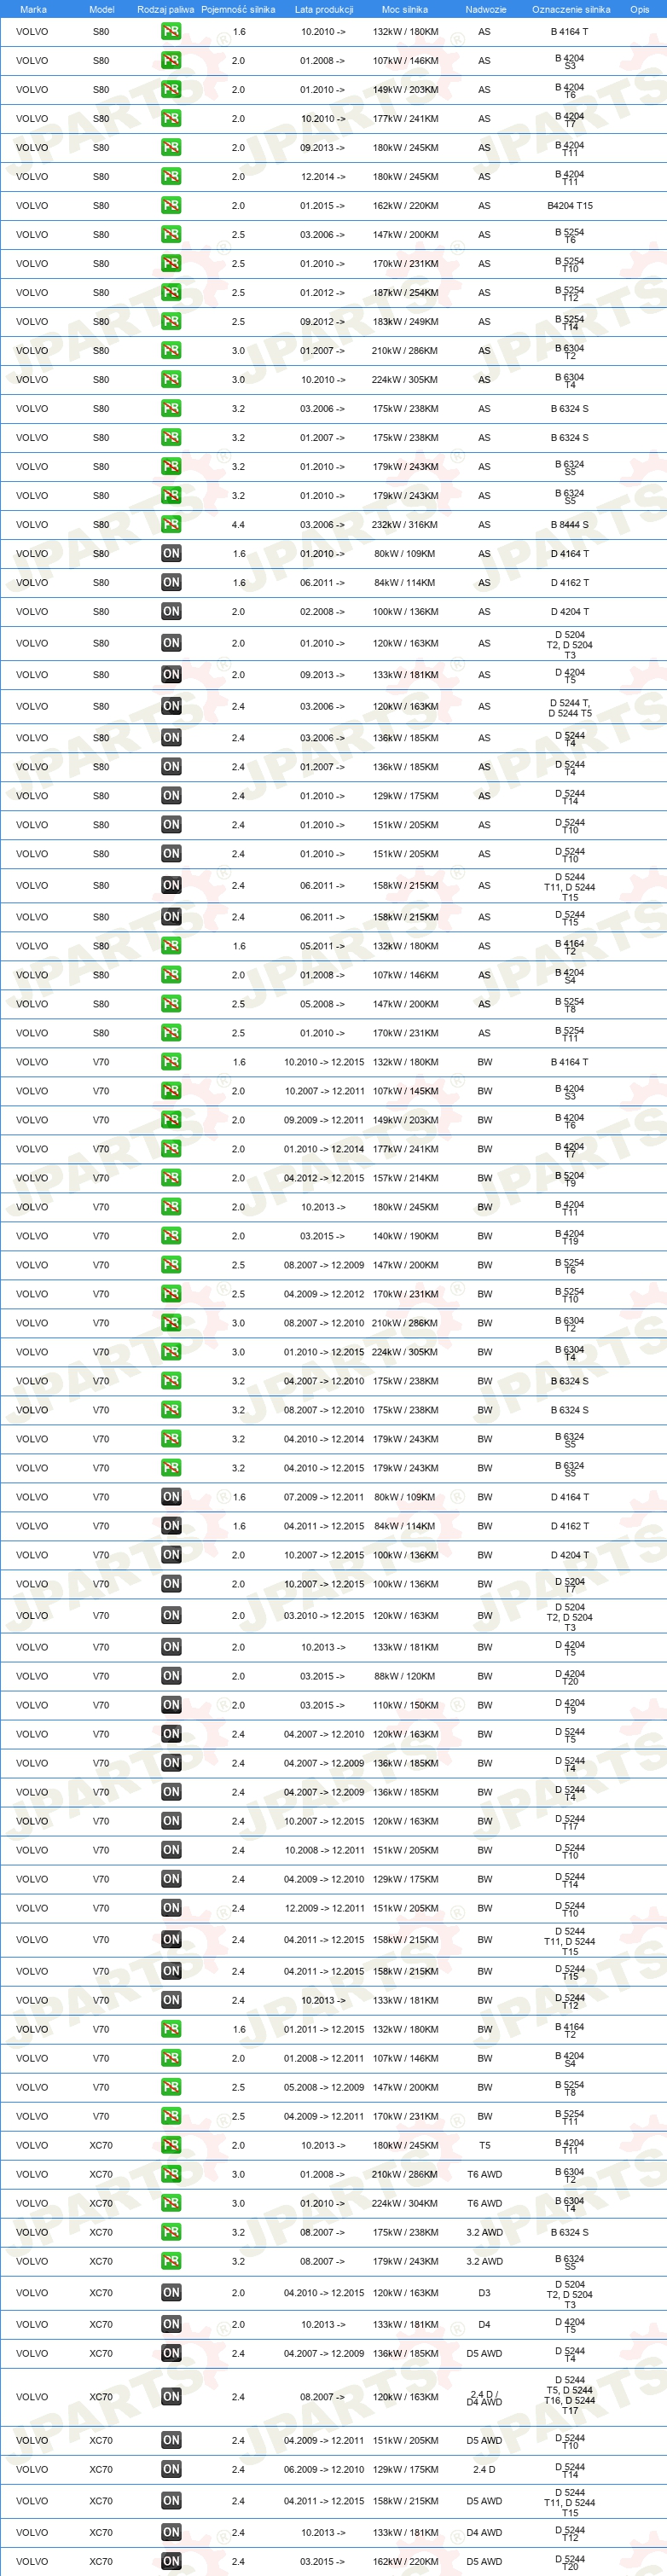Image resolution: width=667 pixels, height=2576 pixels.
Task: Click PB icon in S80 1.6 10.2010 row
Action: pos(171,31)
